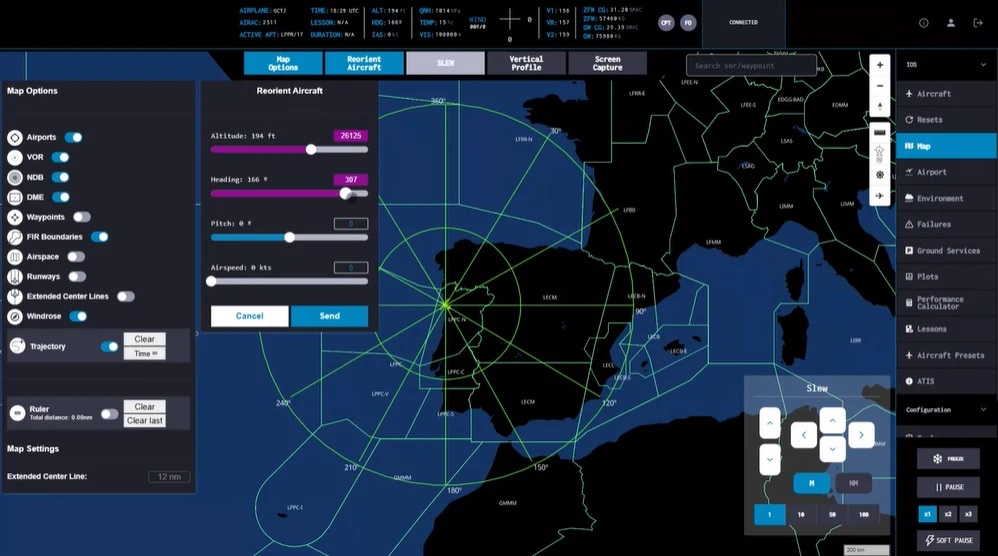This screenshot has height=556, width=998.
Task: Collapse the IOS section chevron
Action: (981, 64)
